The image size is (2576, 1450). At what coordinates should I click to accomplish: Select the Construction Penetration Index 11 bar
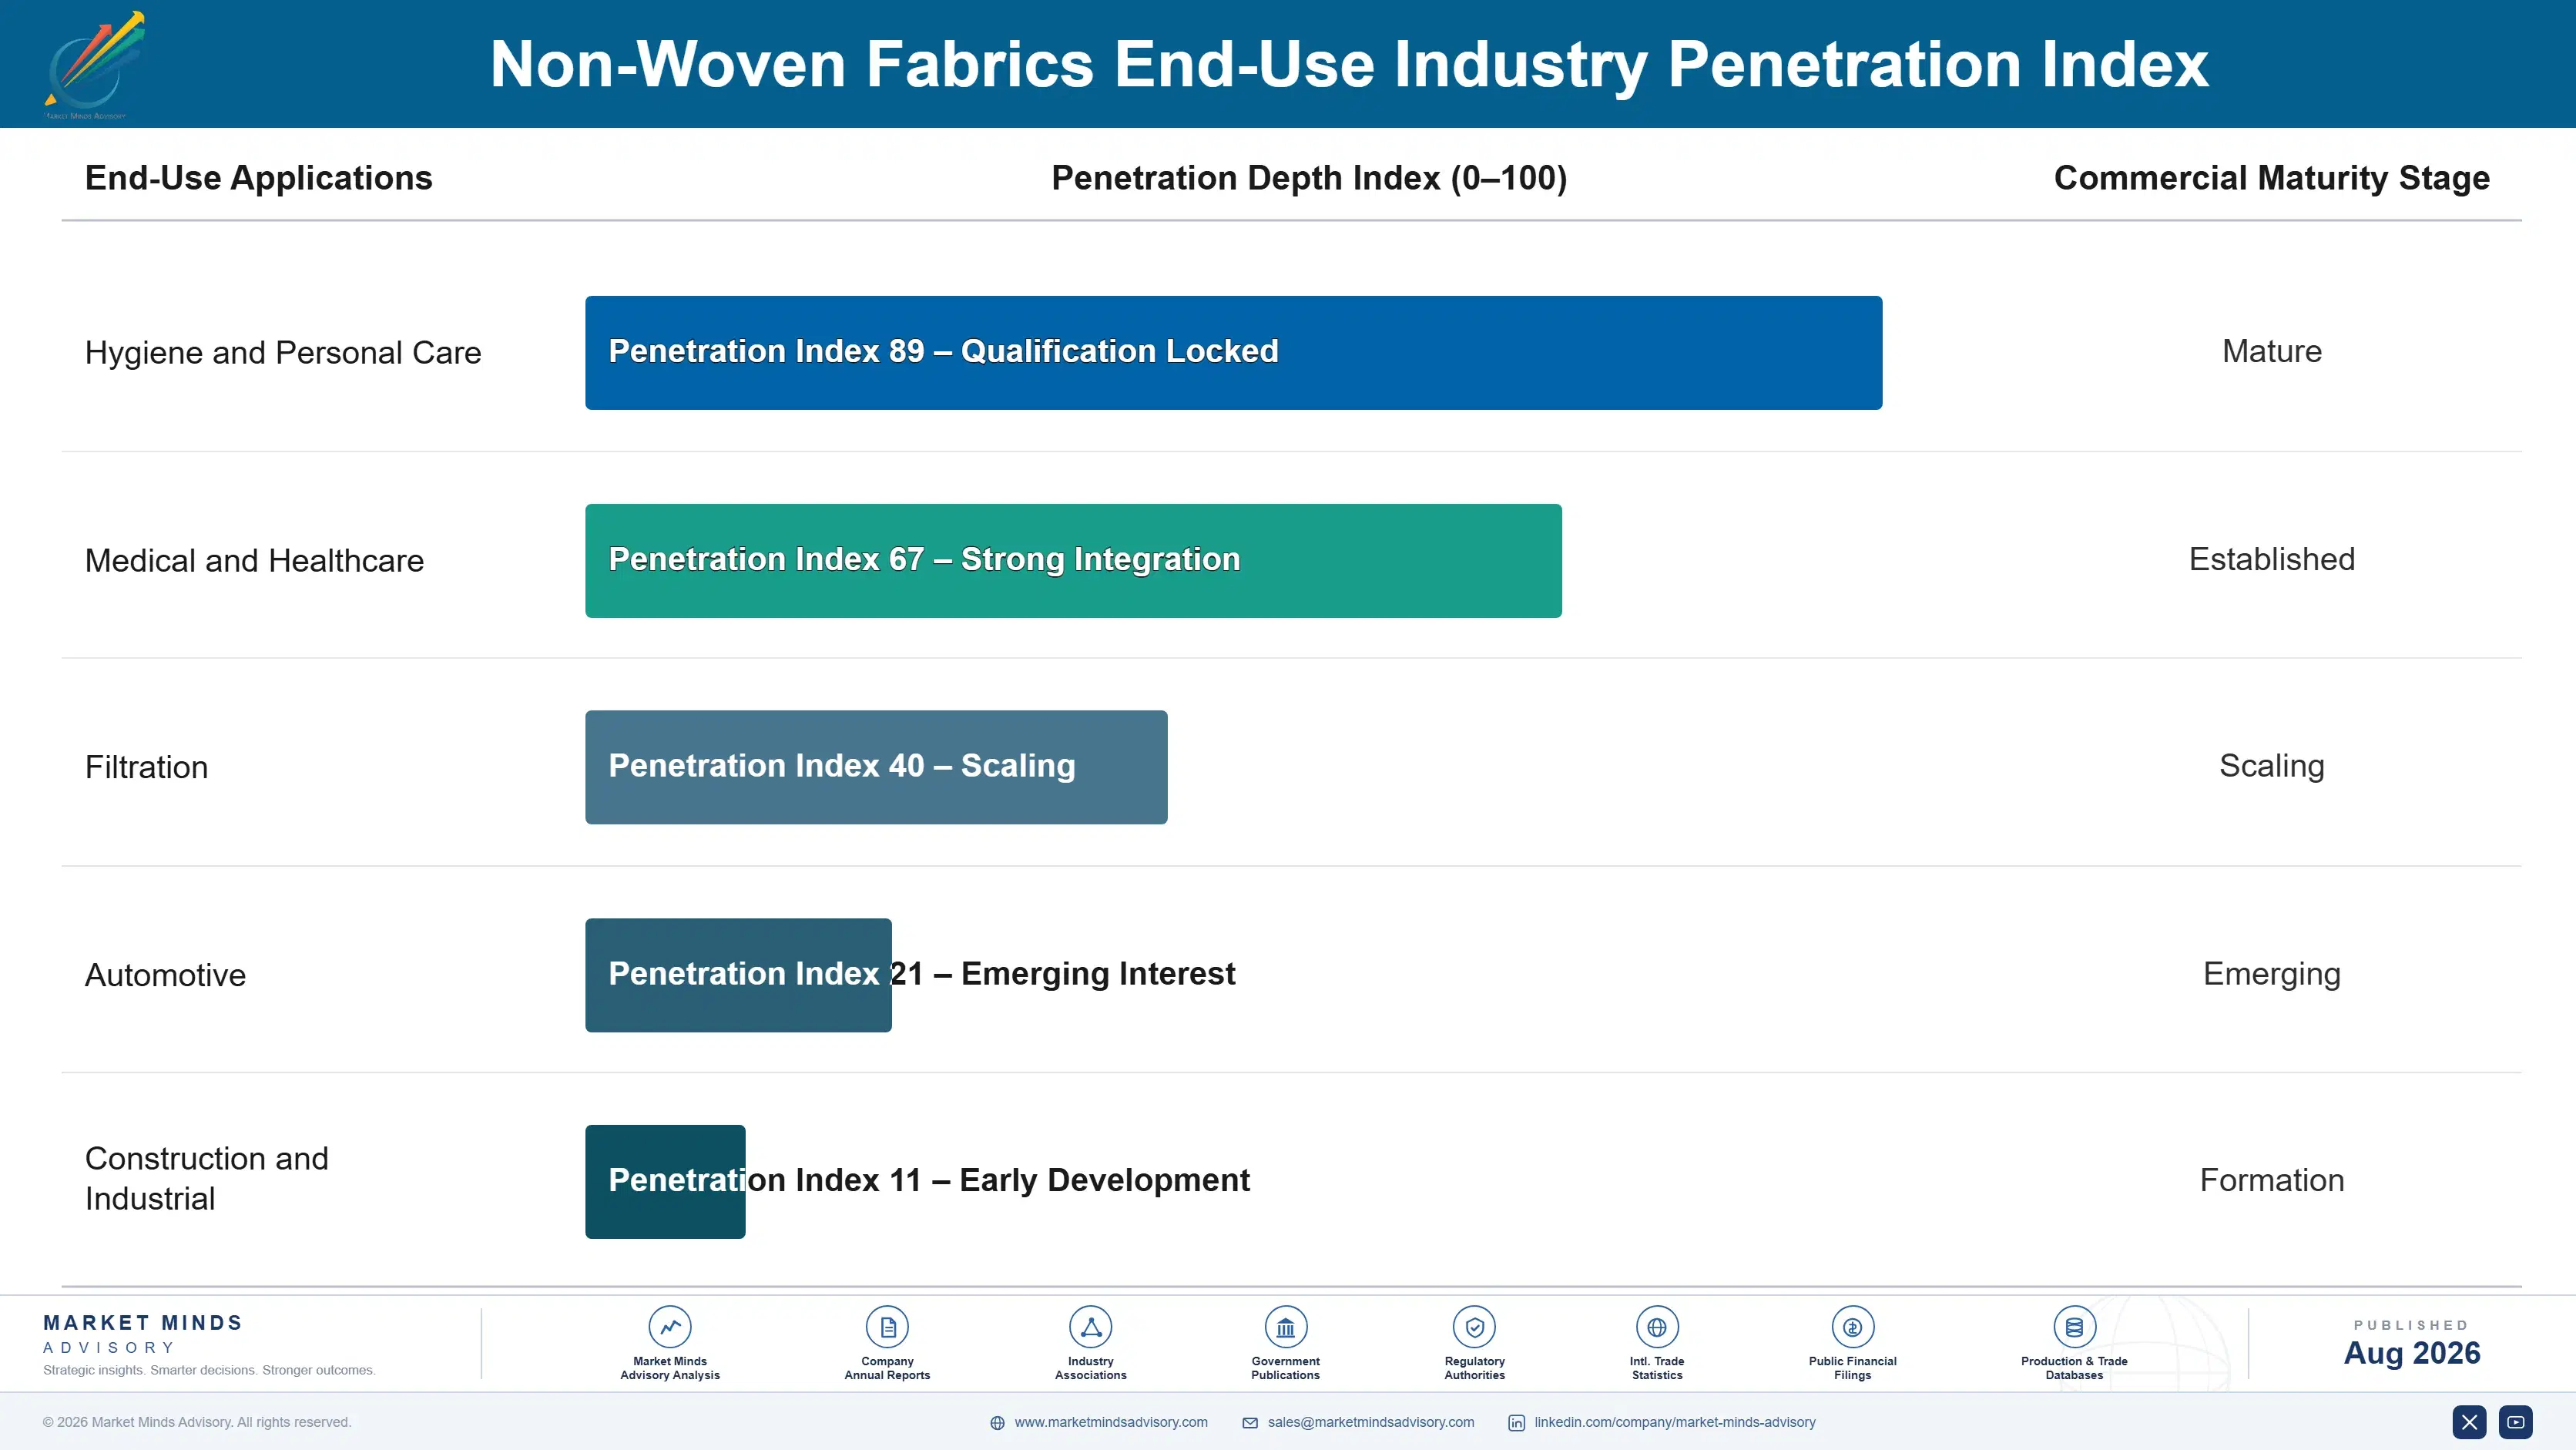665,1181
